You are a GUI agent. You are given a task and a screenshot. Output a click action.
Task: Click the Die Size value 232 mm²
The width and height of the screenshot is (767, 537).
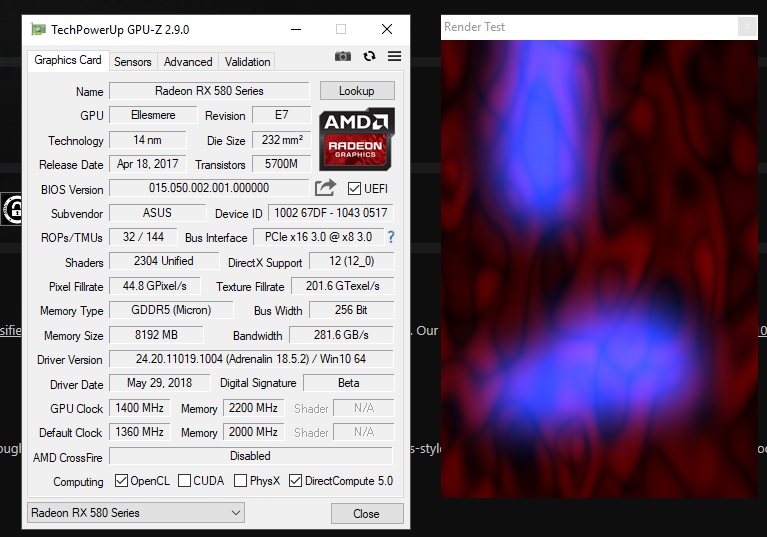[x=282, y=140]
